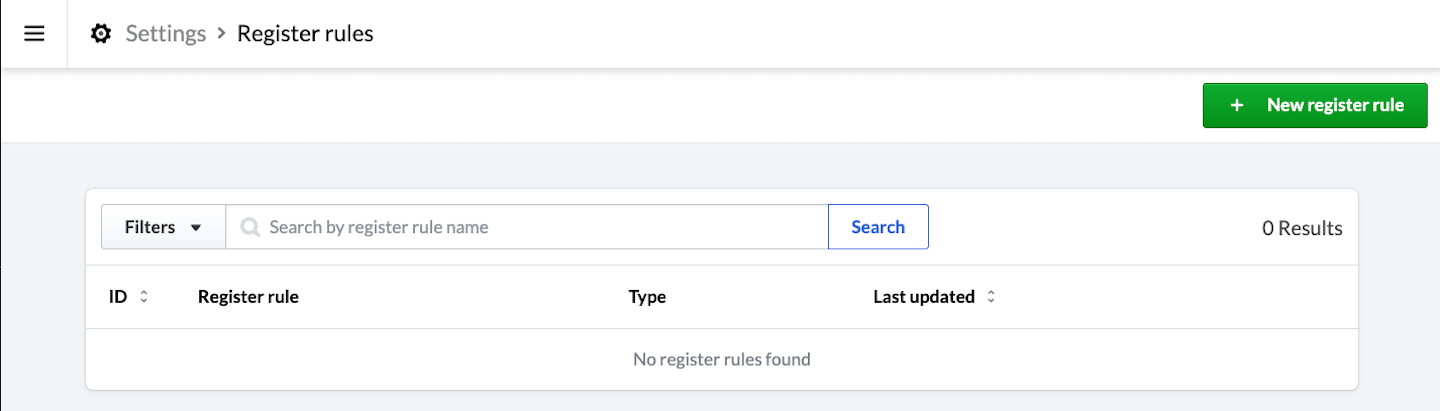Click the magnifying glass search icon
1440x411 pixels.
tap(250, 227)
